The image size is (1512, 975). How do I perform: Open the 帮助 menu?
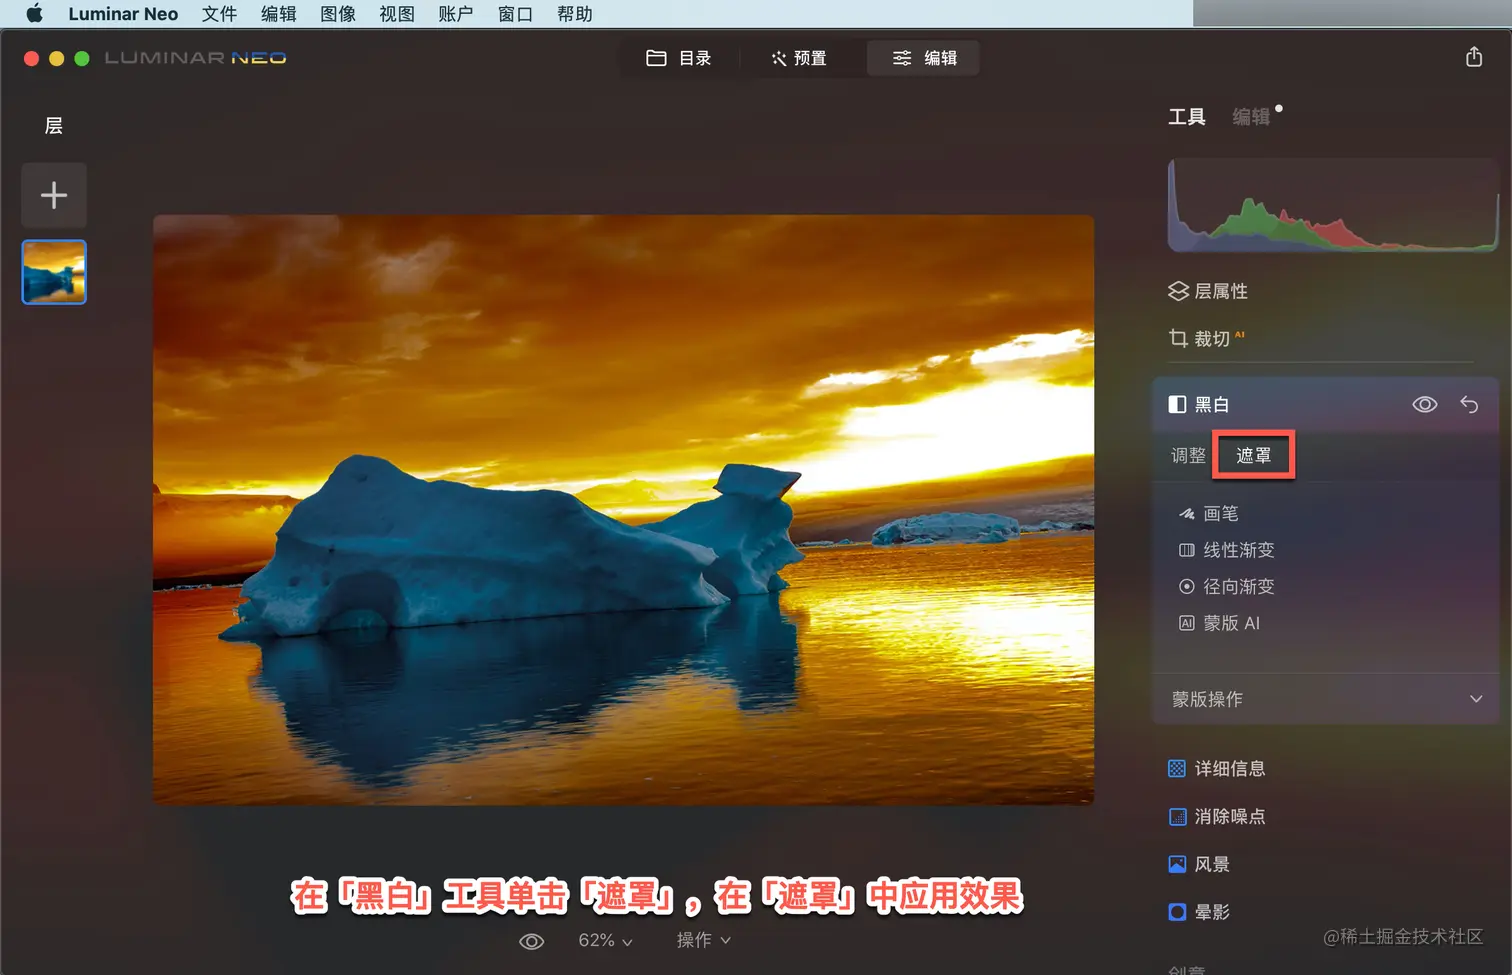[x=575, y=14]
